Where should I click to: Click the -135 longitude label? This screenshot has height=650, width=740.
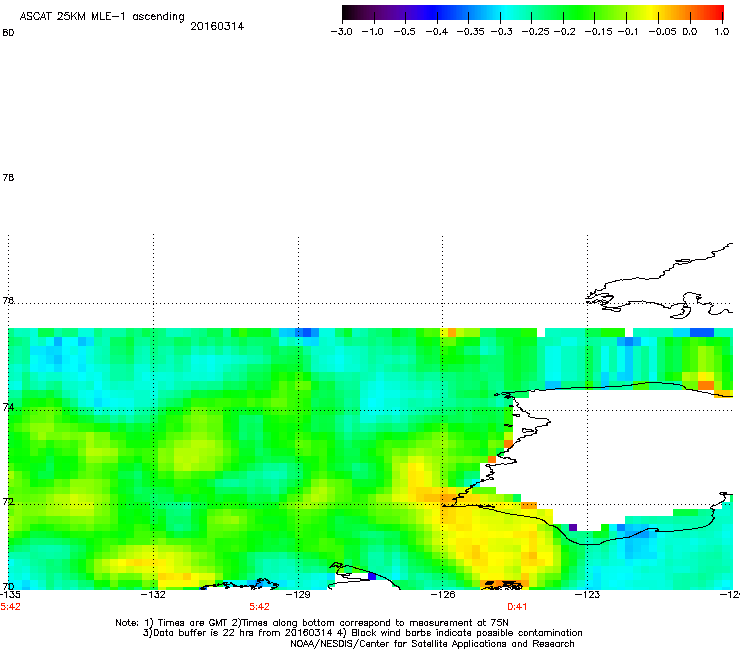click(x=9, y=595)
